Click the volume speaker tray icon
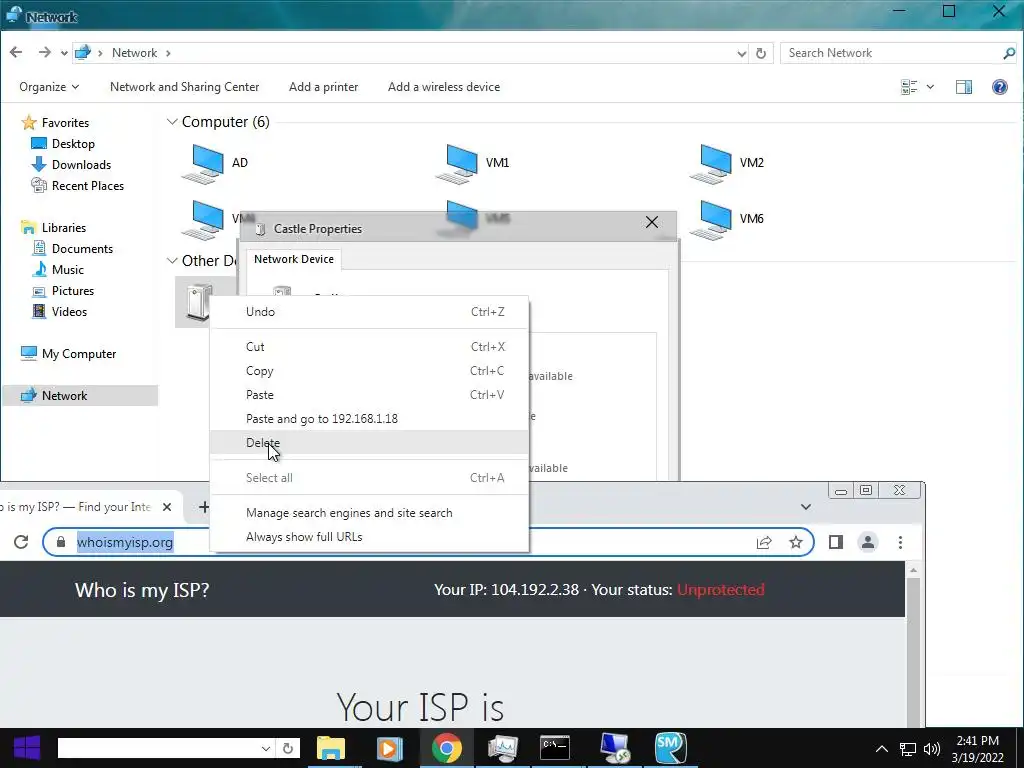This screenshot has height=768, width=1024. coord(931,749)
